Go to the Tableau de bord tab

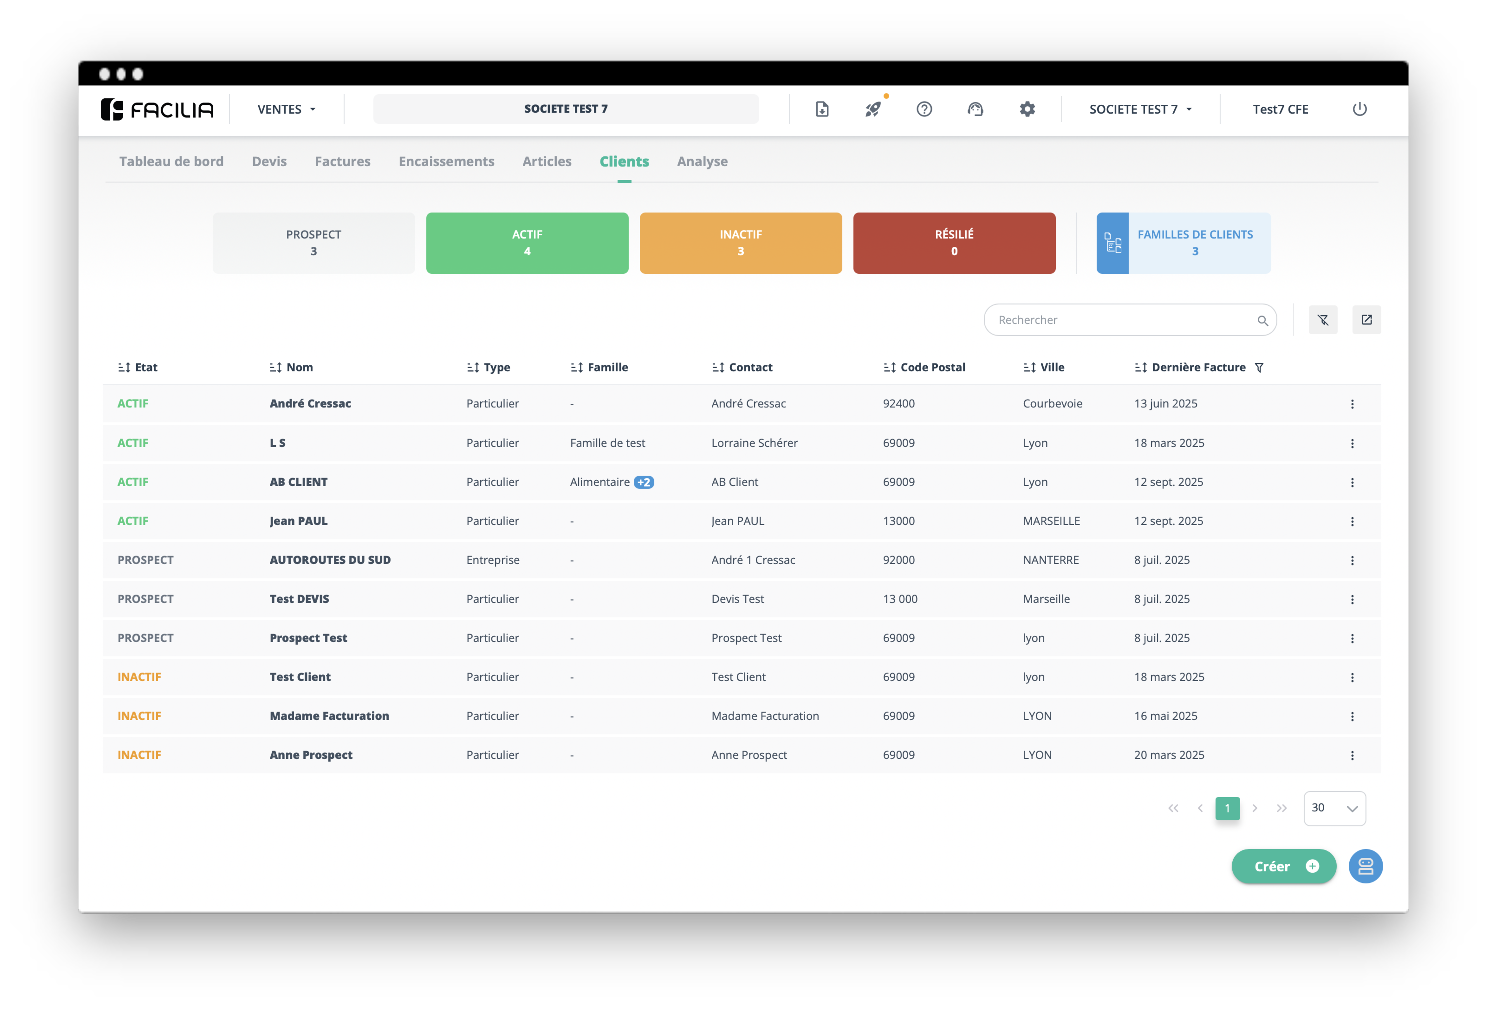tap(171, 161)
